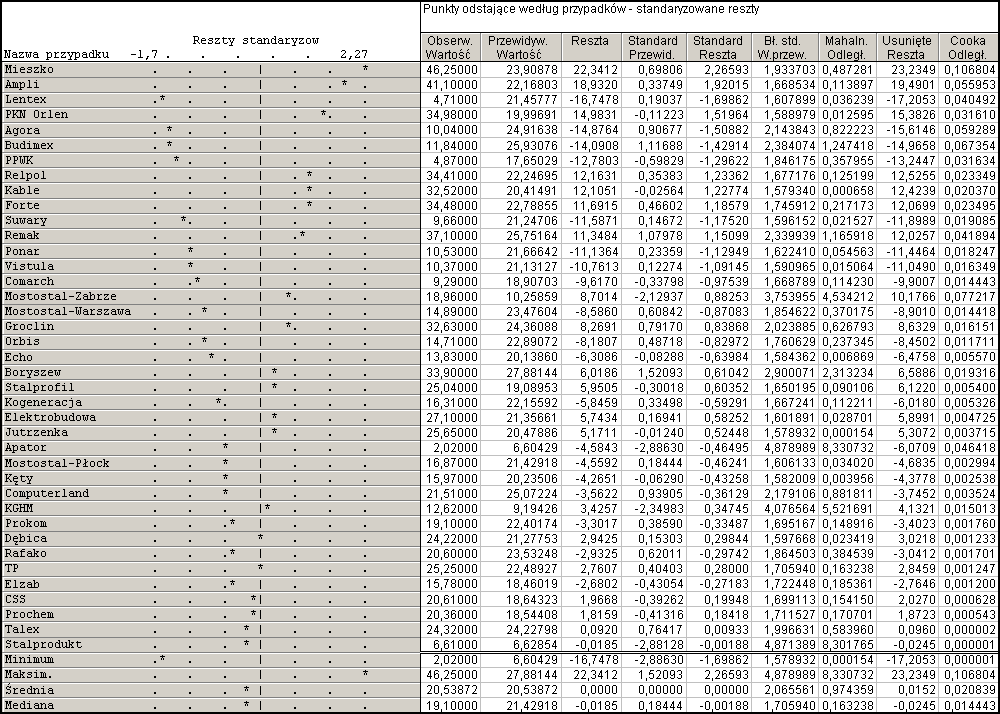Click the Standard Reszta column header
The image size is (1000, 714).
[717, 48]
